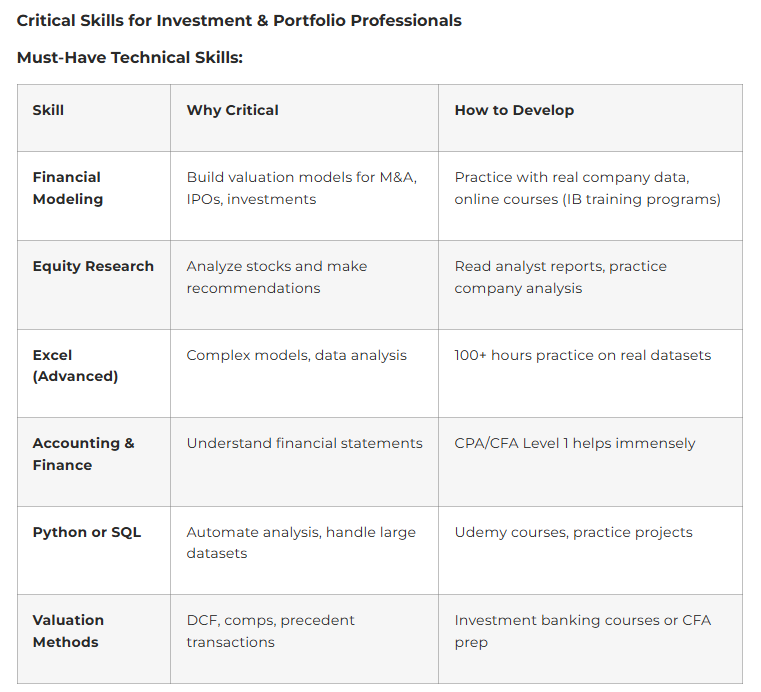Select the 'Valuation Methods' row label
The height and width of the screenshot is (692, 761).
68,631
